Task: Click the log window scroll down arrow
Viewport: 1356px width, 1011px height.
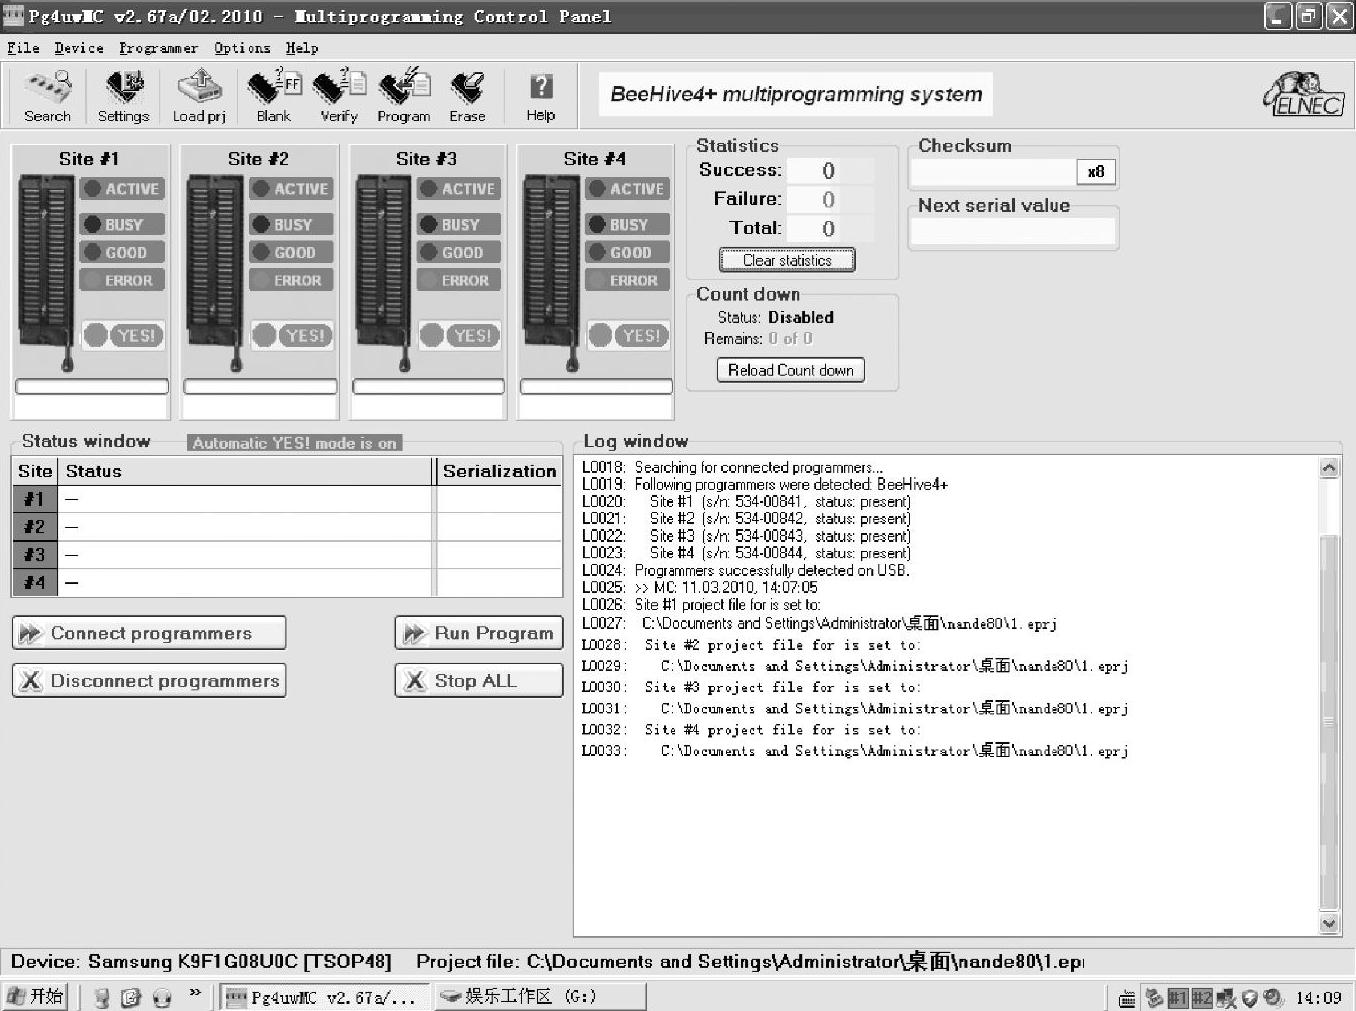Action: (x=1329, y=924)
